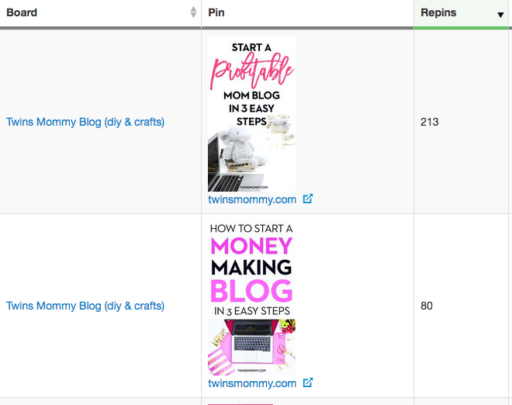
Task: Open the partially visible third pin thumbnail
Action: pos(240,404)
